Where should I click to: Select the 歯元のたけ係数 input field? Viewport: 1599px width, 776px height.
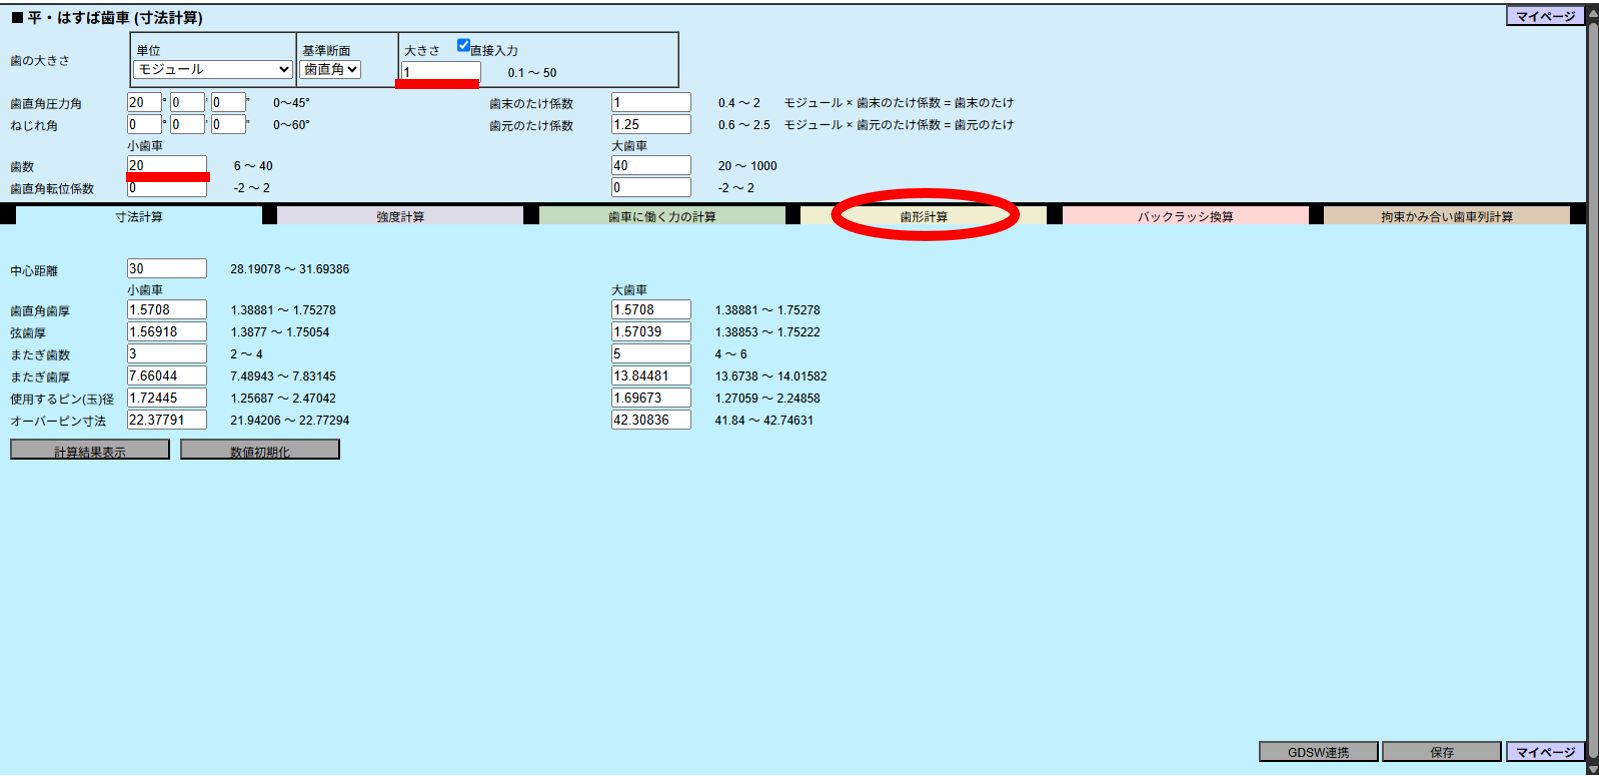coord(651,124)
